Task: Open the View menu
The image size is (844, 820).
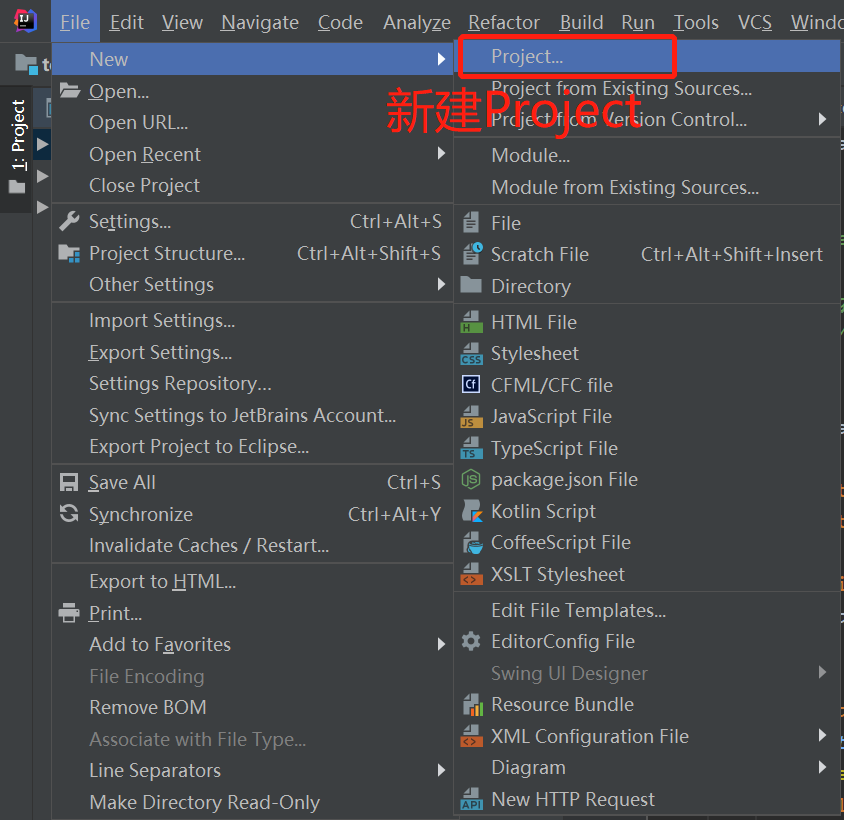Action: [182, 22]
